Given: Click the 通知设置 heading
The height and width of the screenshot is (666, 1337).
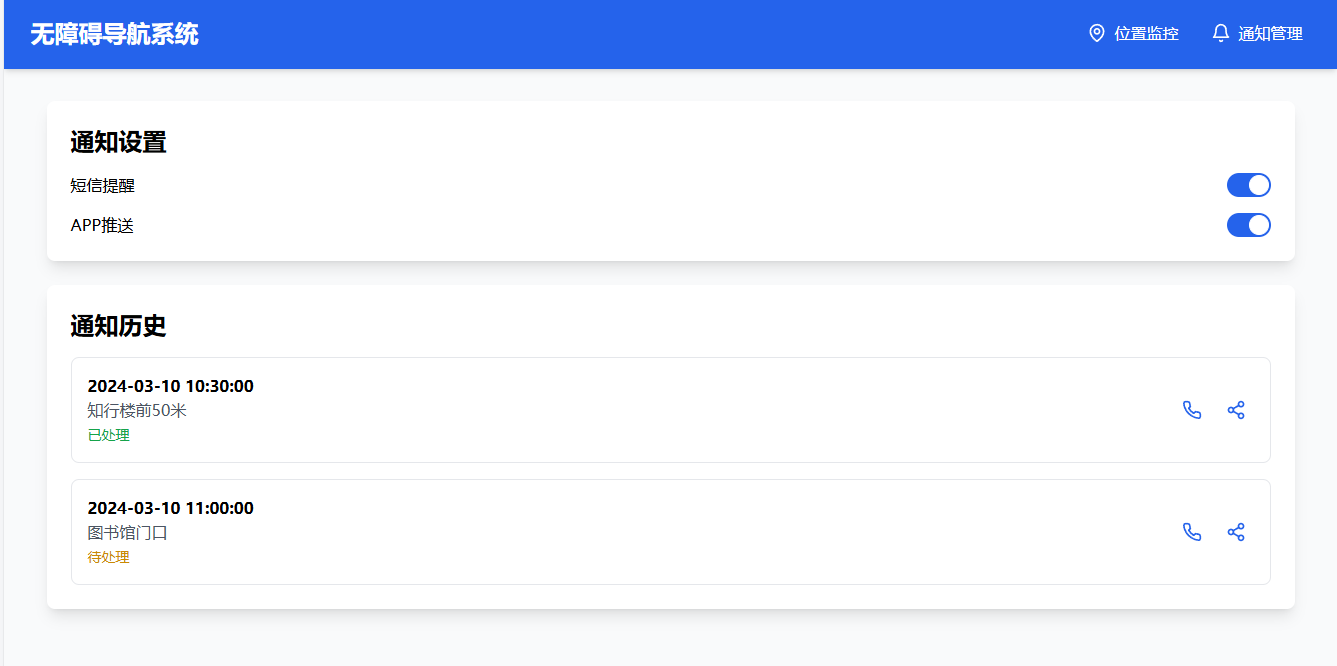Looking at the screenshot, I should [118, 142].
